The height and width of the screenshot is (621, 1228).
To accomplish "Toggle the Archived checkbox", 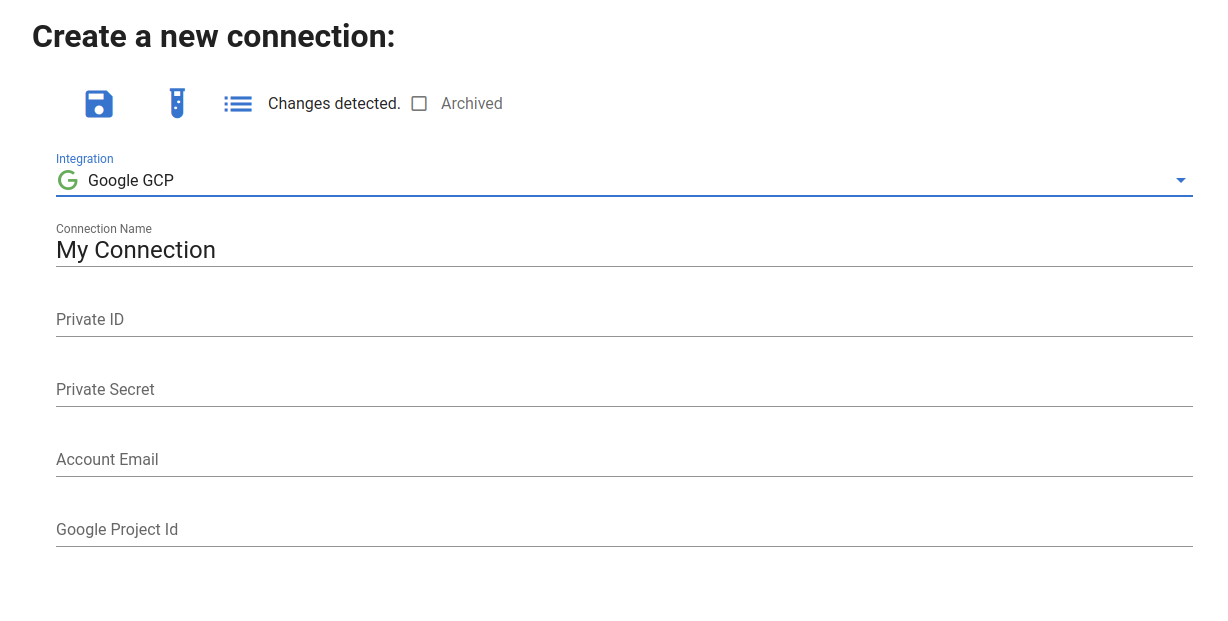I will [x=419, y=104].
